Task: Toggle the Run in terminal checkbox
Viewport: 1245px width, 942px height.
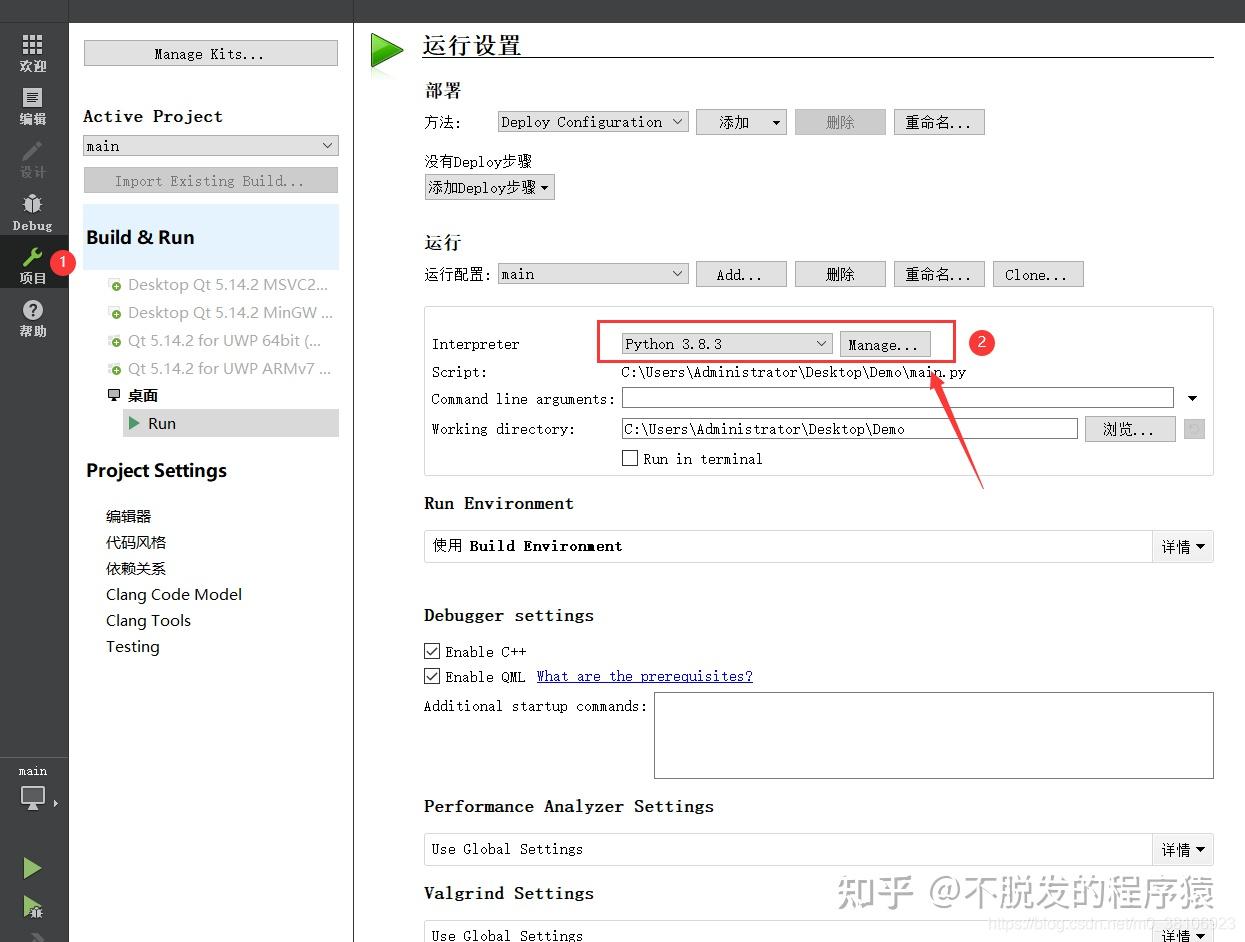Action: (630, 458)
